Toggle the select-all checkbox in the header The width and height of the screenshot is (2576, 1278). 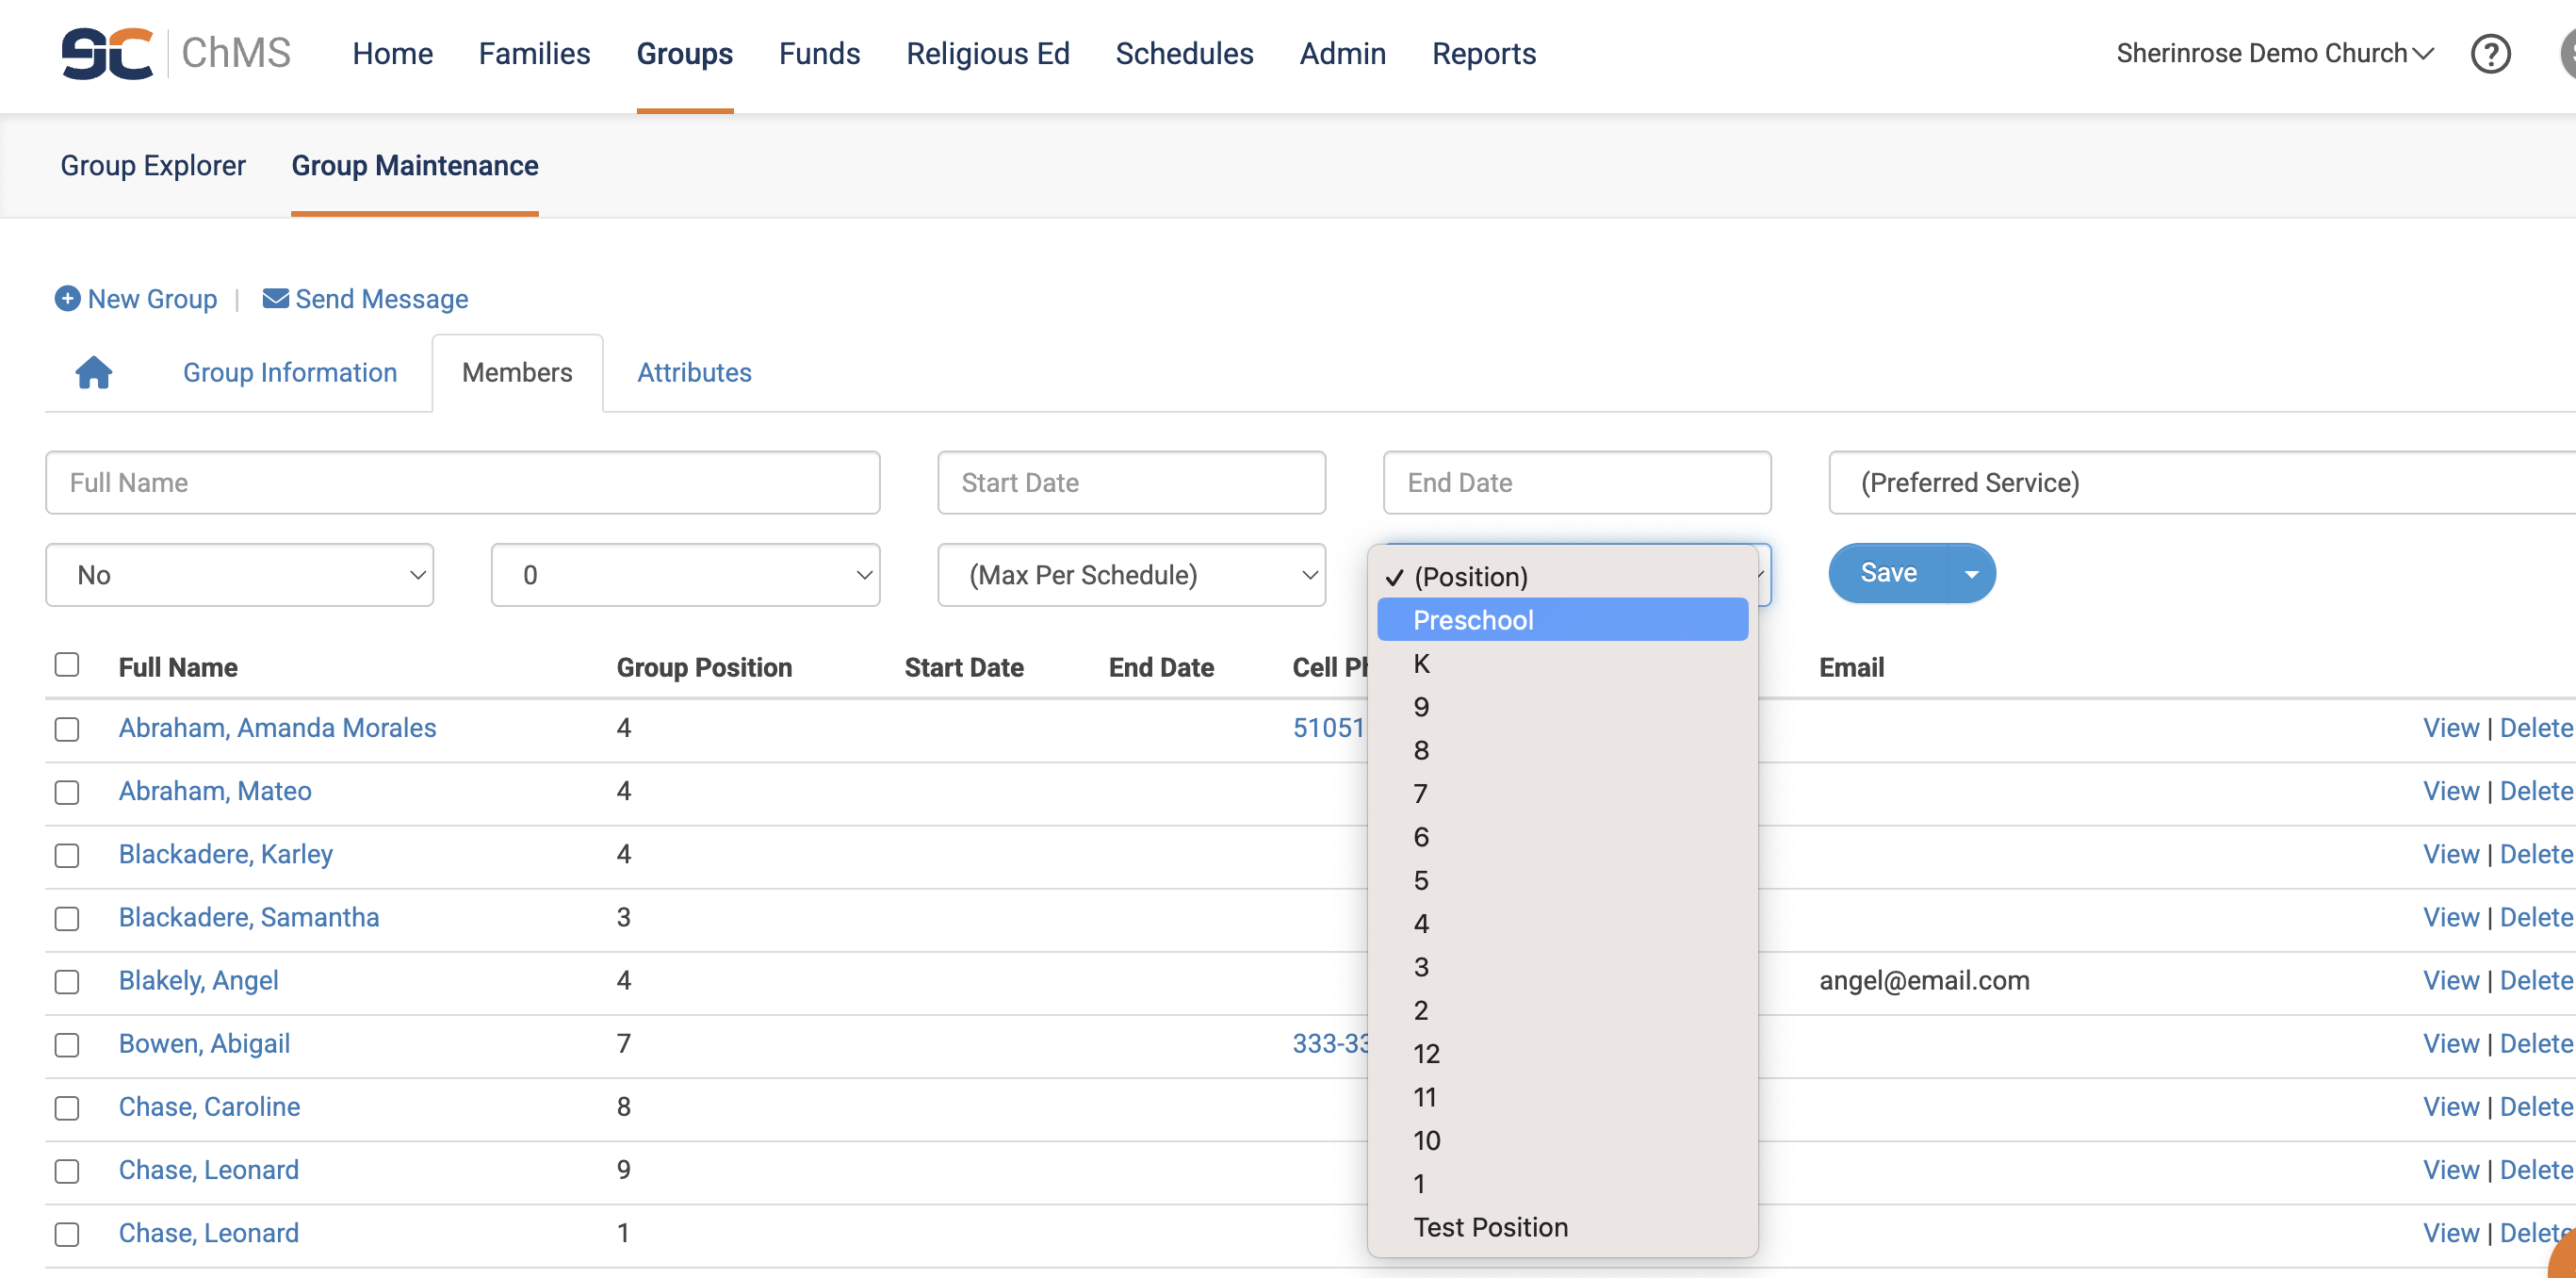pos(67,665)
